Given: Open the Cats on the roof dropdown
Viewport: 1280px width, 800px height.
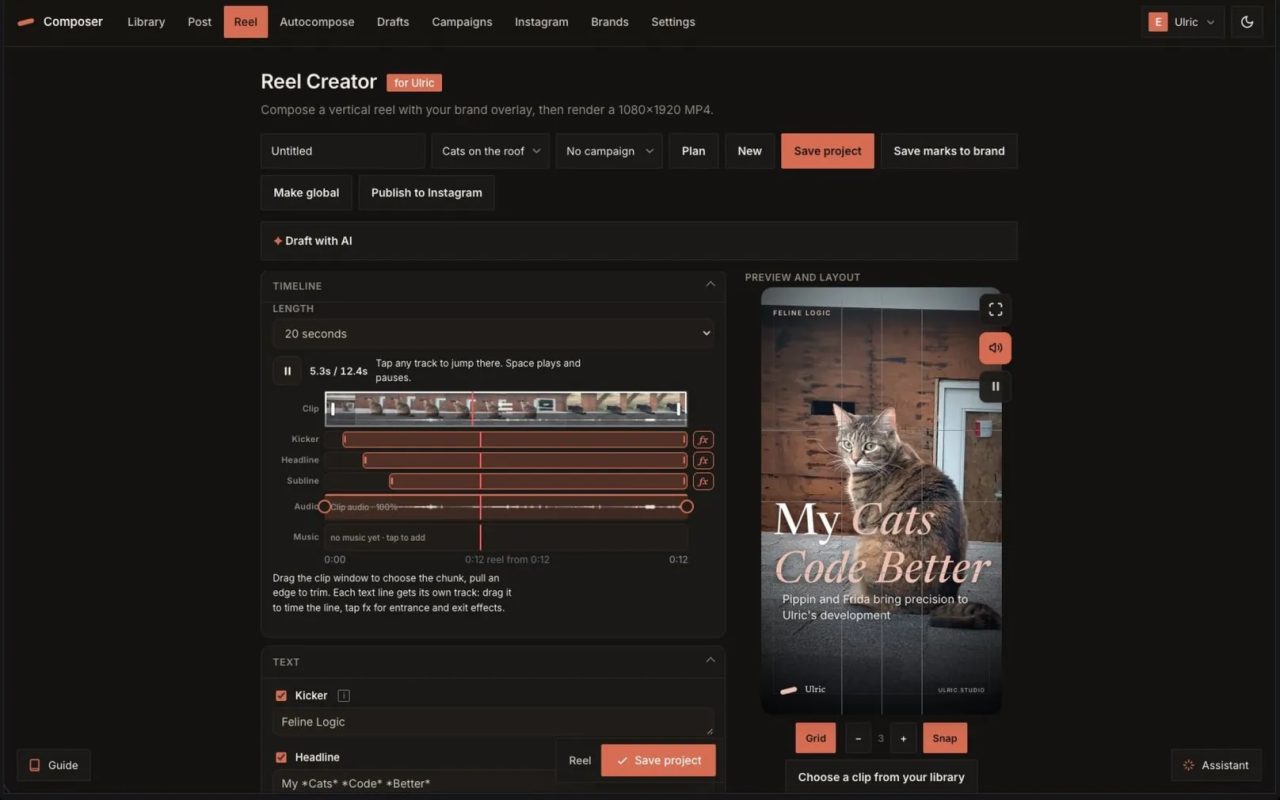Looking at the screenshot, I should click(490, 151).
